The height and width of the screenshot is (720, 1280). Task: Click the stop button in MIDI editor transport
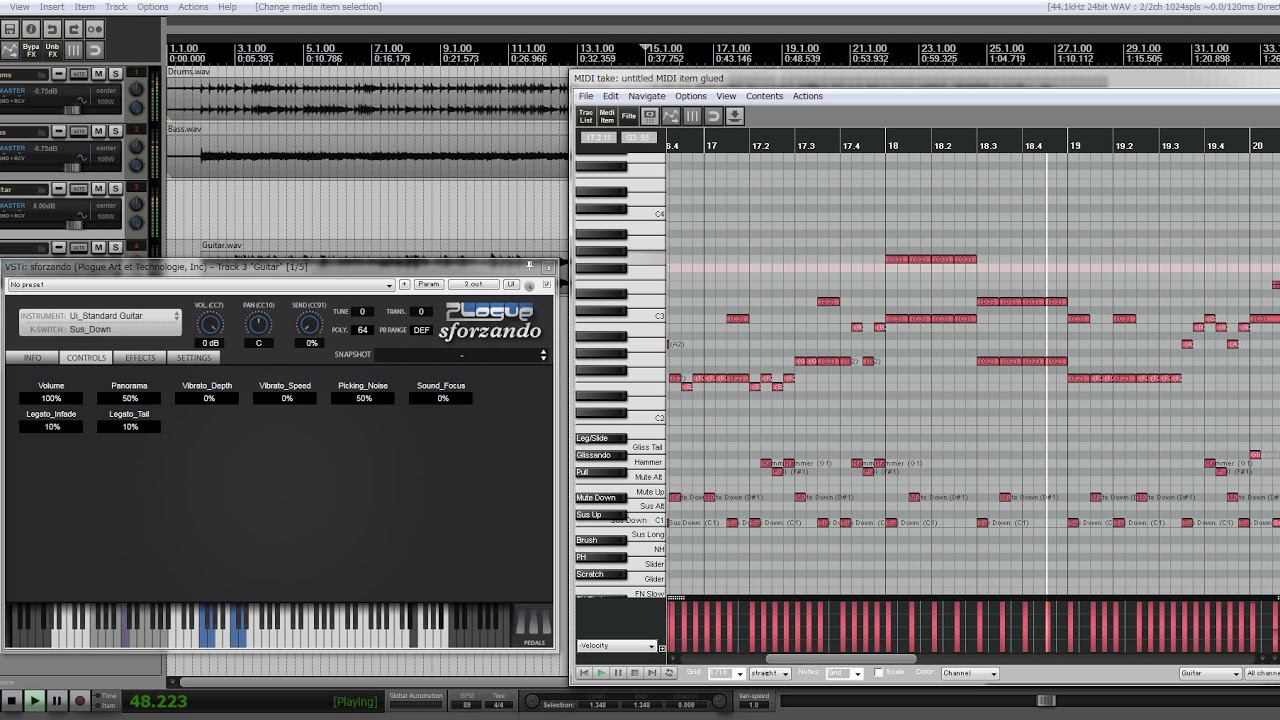click(635, 673)
